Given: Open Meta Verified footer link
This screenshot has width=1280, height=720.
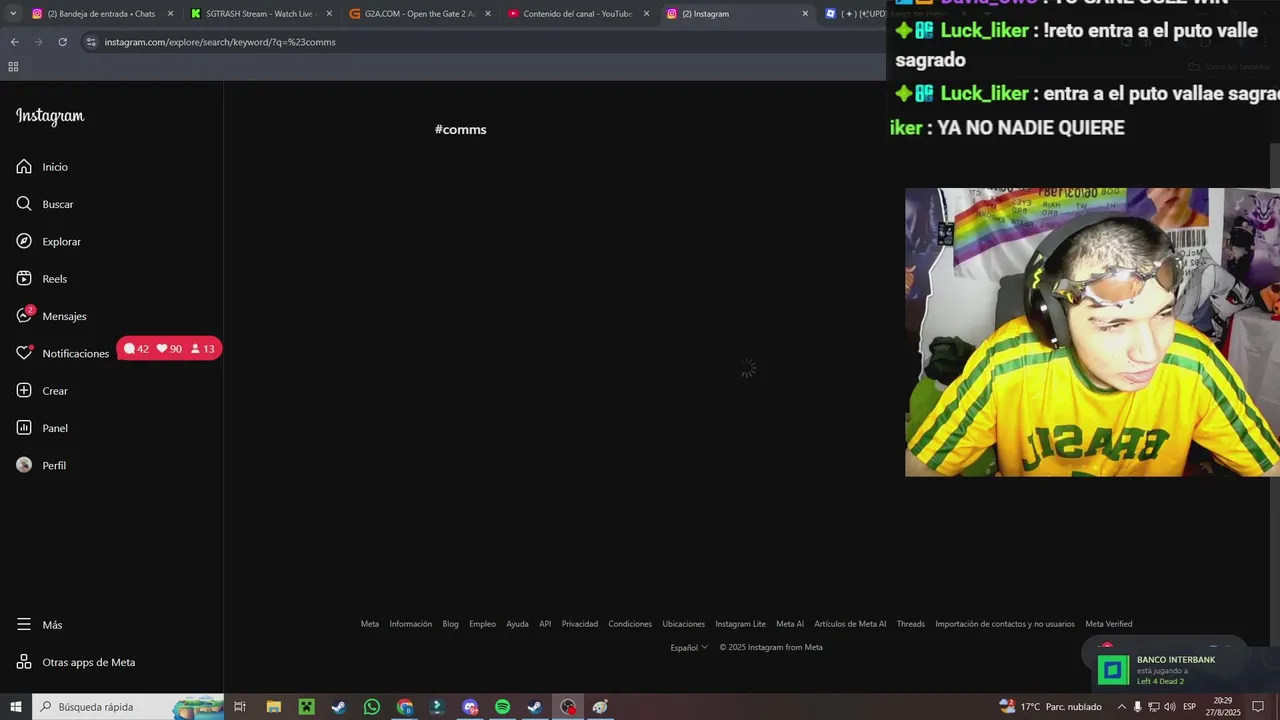Looking at the screenshot, I should [1109, 624].
